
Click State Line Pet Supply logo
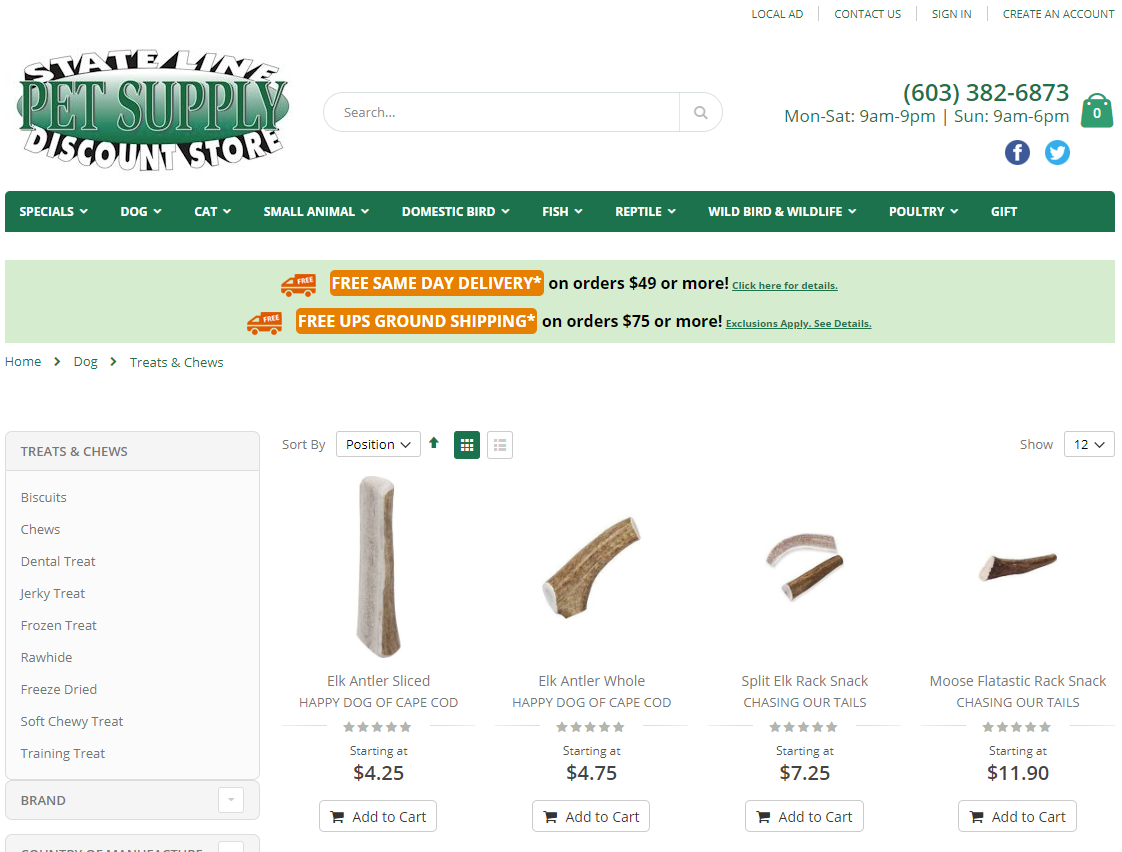[x=153, y=110]
